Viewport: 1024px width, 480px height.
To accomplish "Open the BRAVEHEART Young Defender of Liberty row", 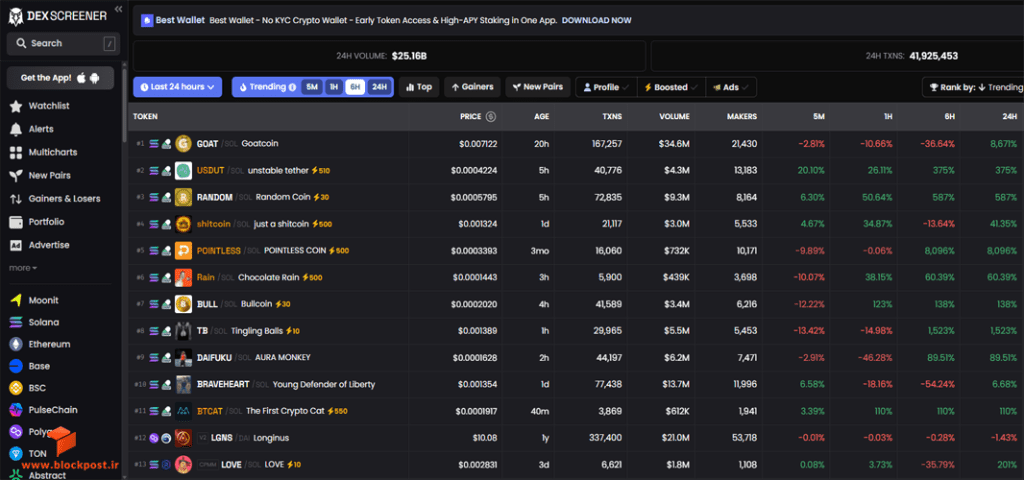I will pyautogui.click(x=576, y=384).
